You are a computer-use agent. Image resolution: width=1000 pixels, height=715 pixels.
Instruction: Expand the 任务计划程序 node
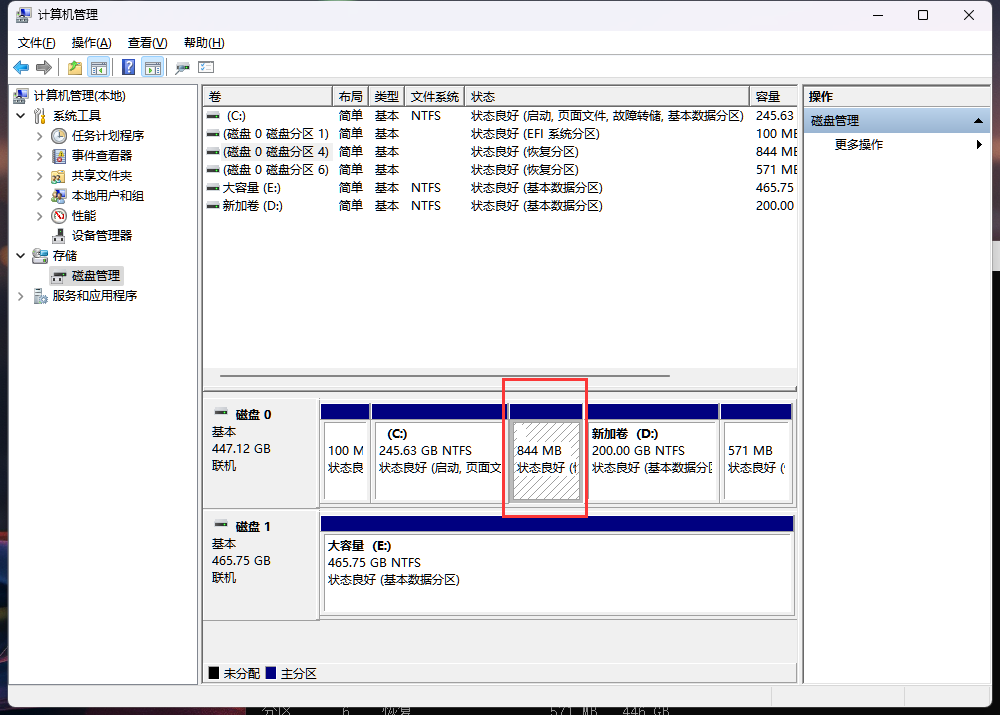point(39,136)
